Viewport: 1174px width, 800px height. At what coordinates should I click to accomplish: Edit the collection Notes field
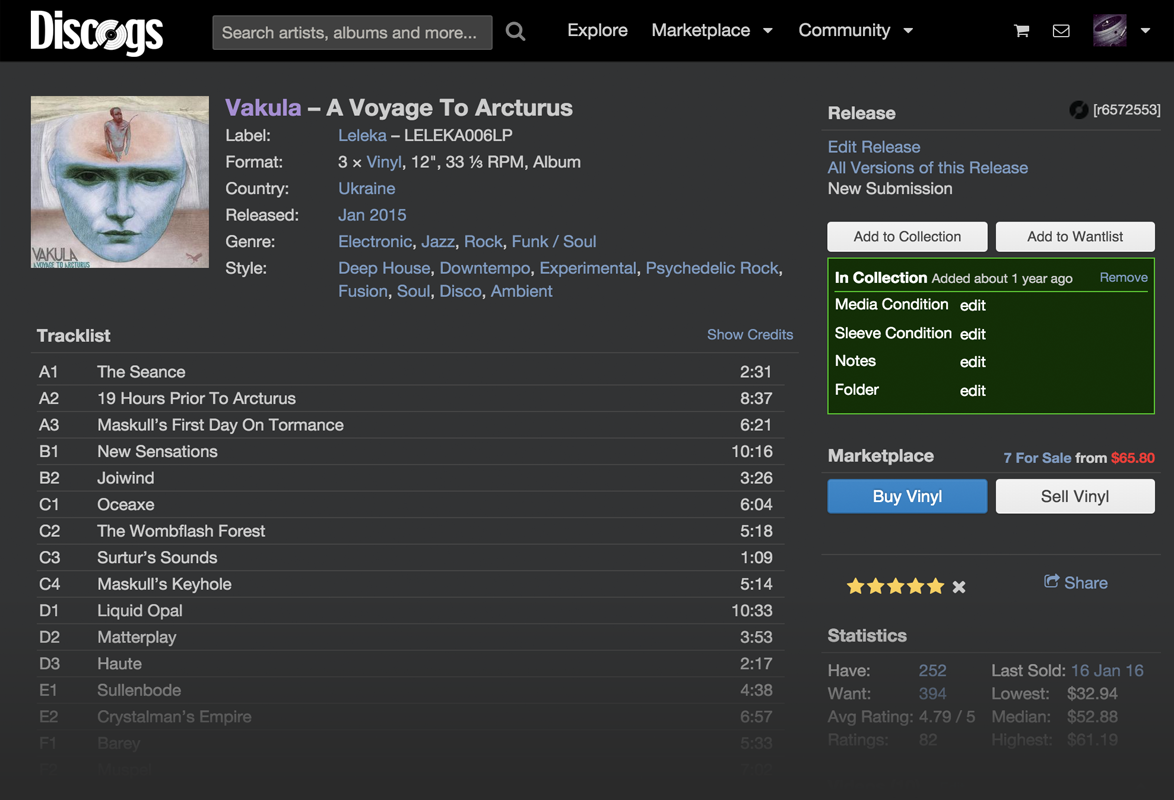point(973,363)
